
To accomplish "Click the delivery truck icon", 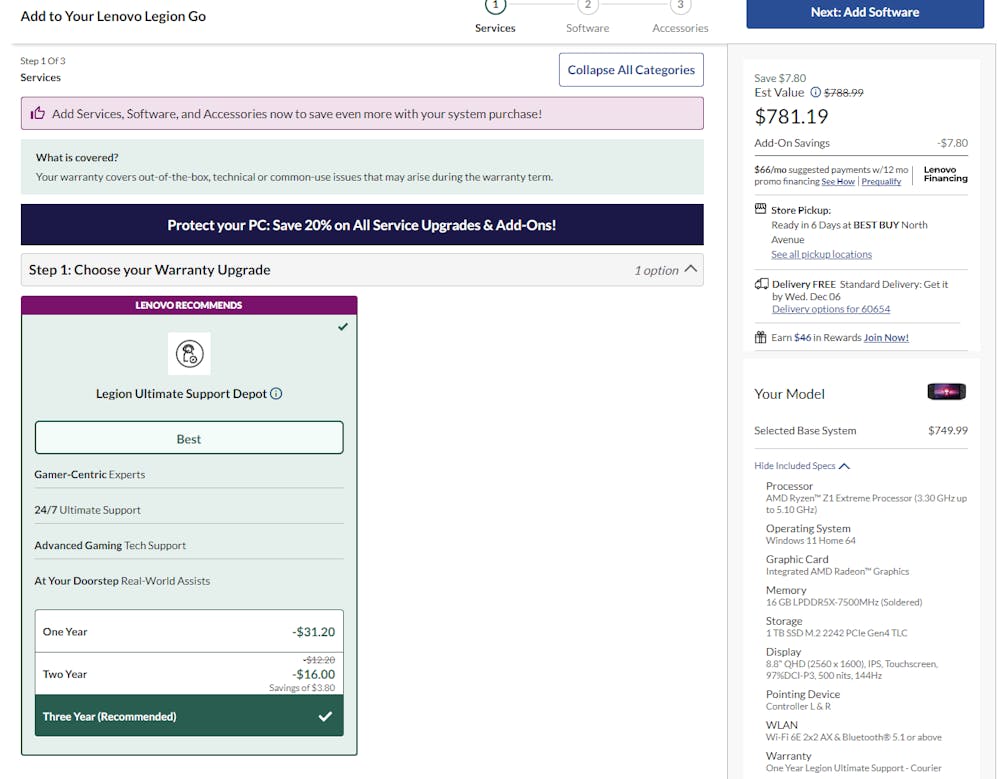I will pos(761,284).
